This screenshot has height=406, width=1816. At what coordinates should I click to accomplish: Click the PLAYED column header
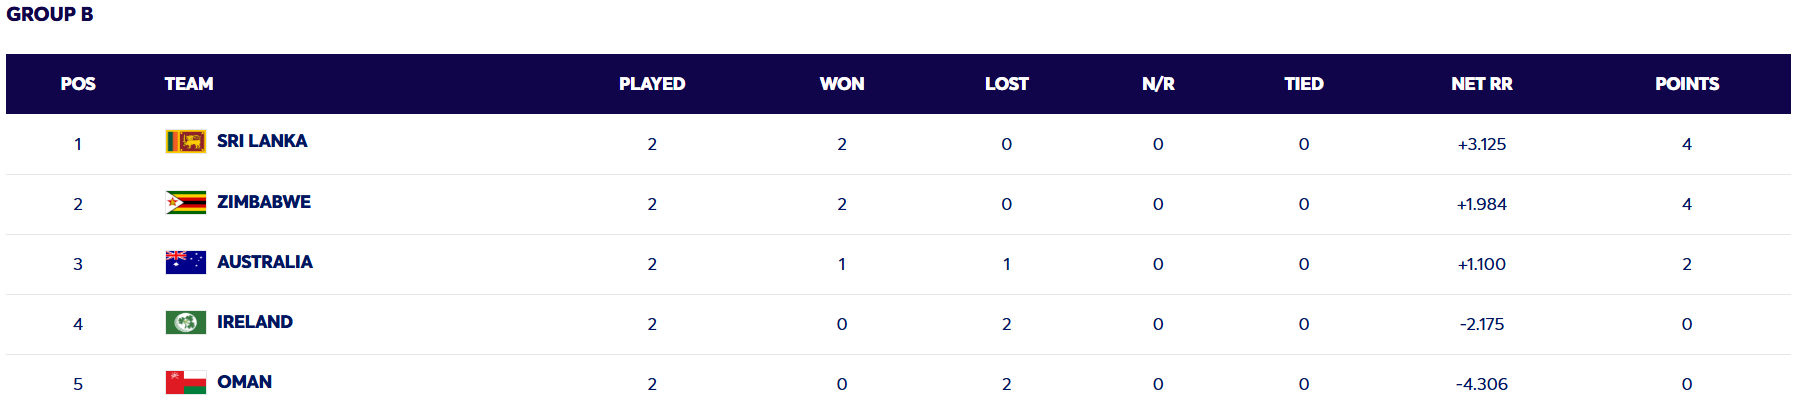[x=651, y=84]
